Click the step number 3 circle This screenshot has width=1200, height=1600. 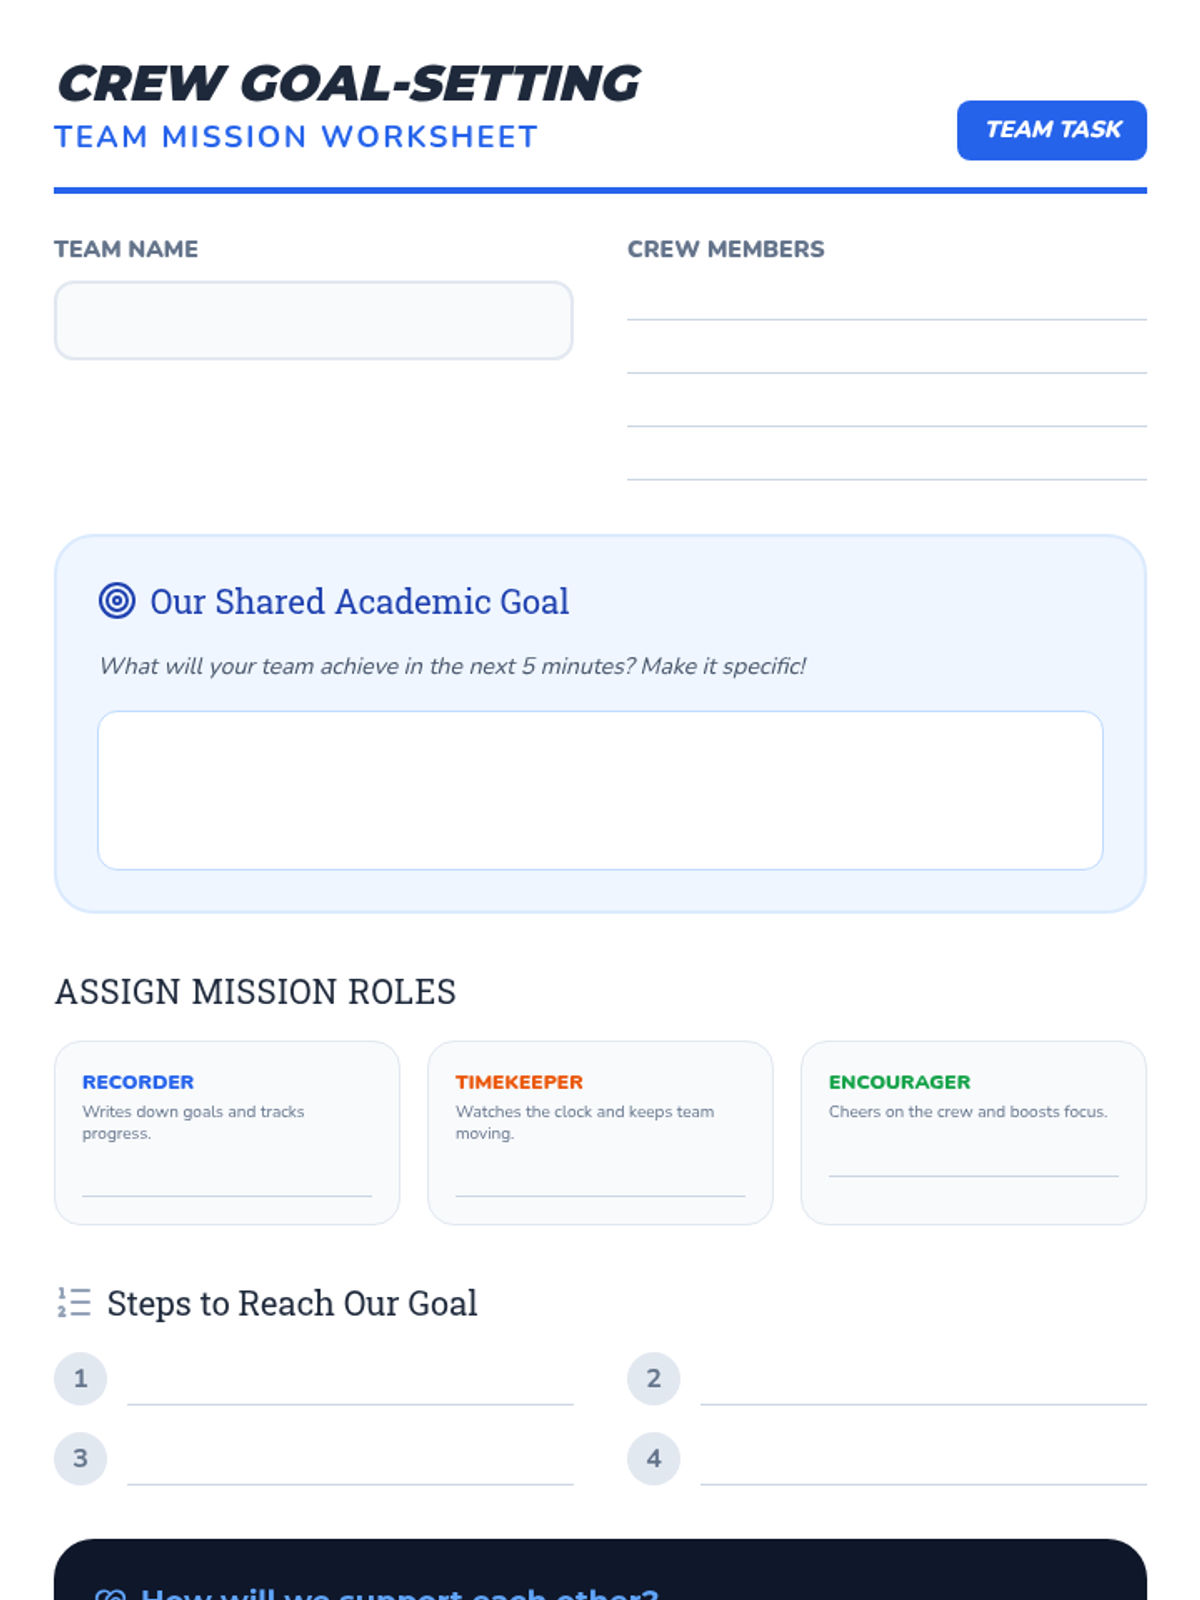pos(81,1459)
